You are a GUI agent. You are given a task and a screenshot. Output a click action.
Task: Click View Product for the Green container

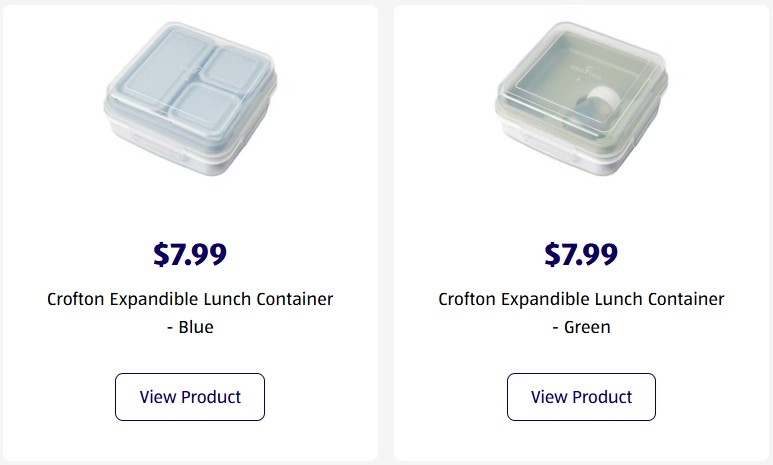(581, 397)
